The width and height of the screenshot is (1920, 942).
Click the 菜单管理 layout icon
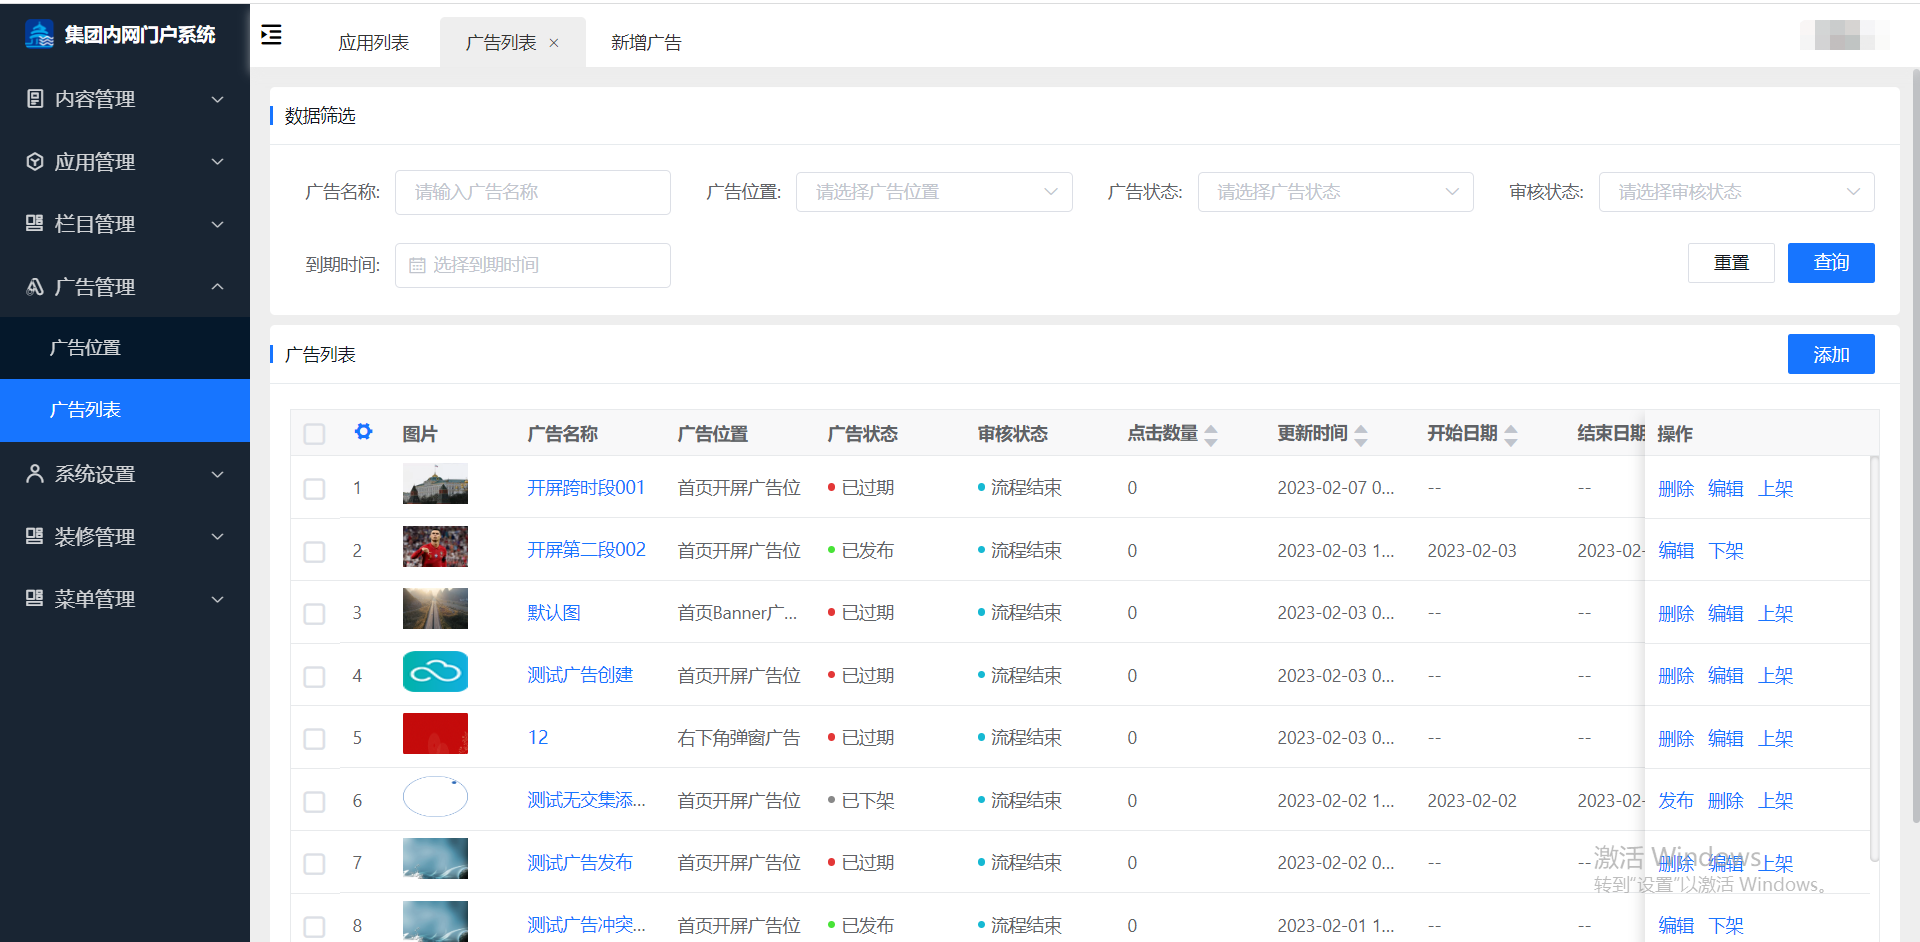[x=35, y=598]
